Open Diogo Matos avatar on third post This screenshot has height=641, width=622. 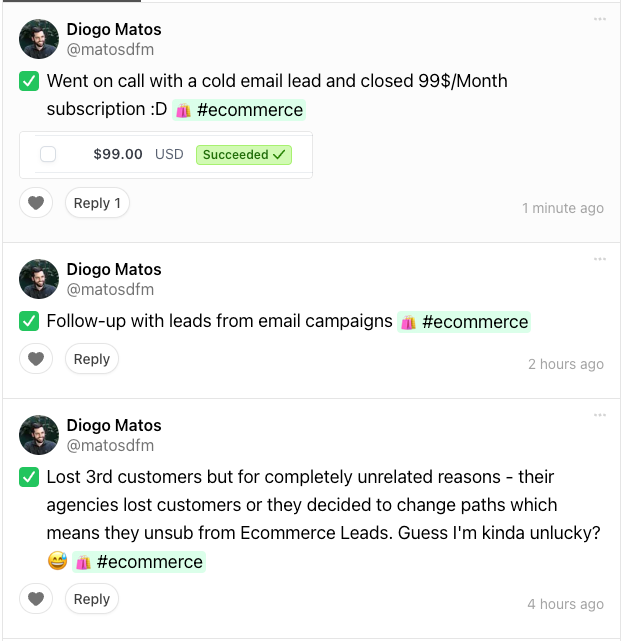click(x=39, y=435)
